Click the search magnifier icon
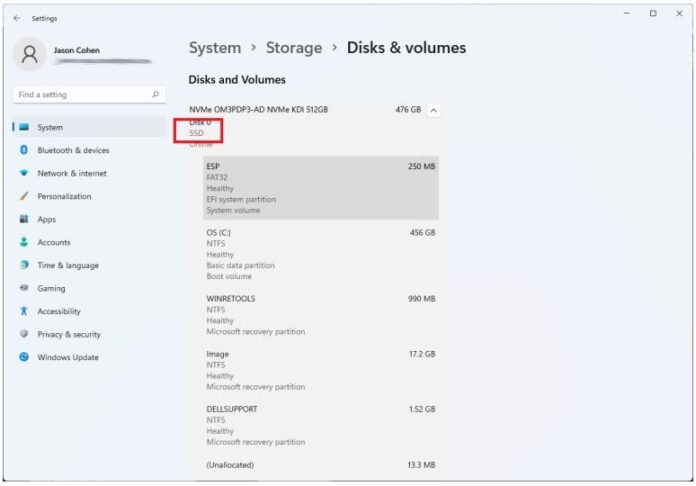The width and height of the screenshot is (696, 486). 155,95
